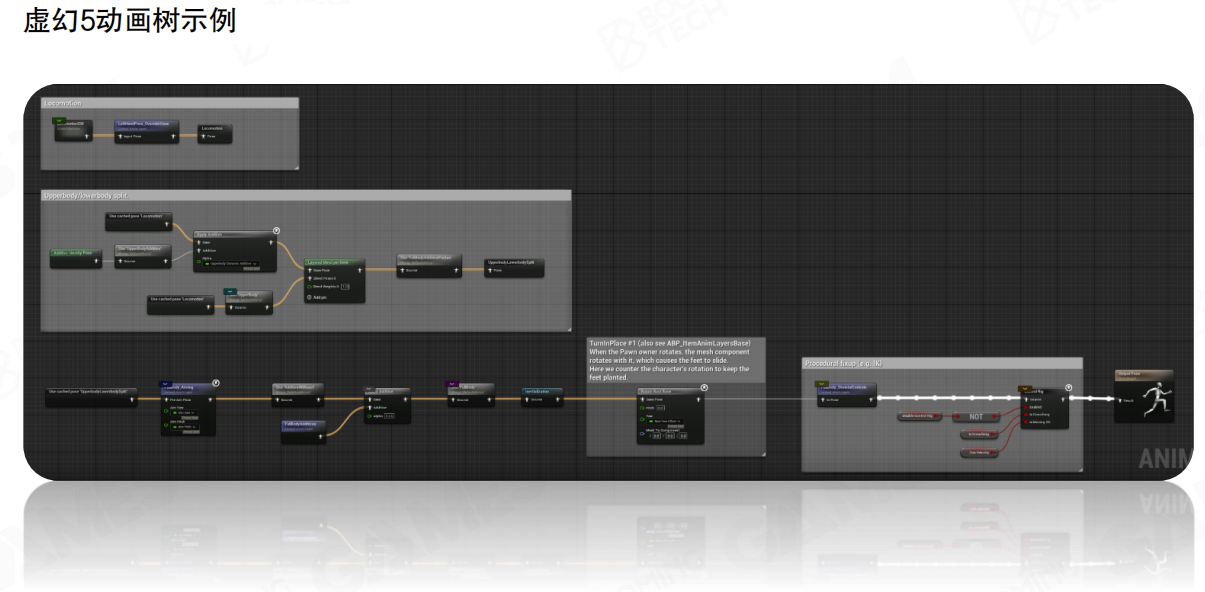The height and width of the screenshot is (592, 1205).
Task: Click the Result pose pin on Output Pose
Action: pos(1122,399)
